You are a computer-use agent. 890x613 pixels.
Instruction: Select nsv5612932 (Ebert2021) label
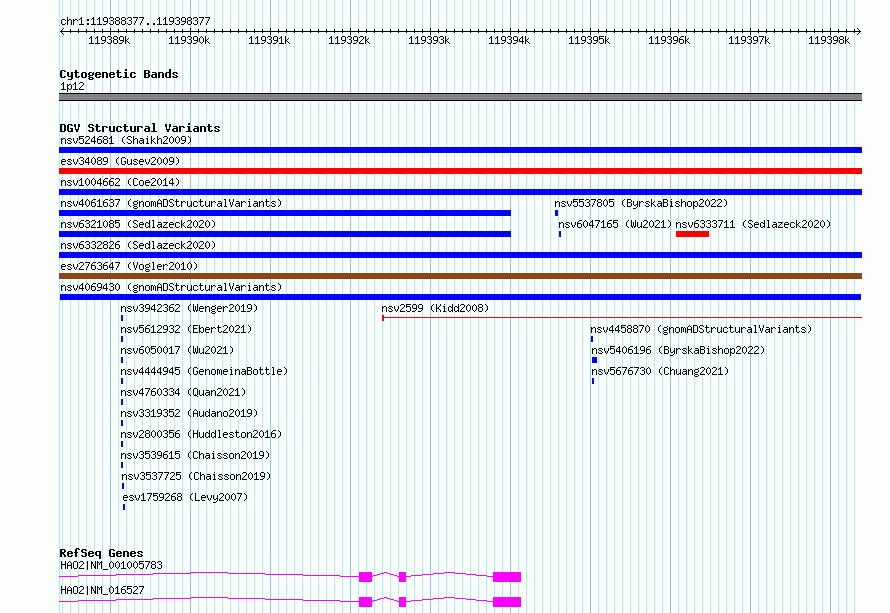pos(186,329)
